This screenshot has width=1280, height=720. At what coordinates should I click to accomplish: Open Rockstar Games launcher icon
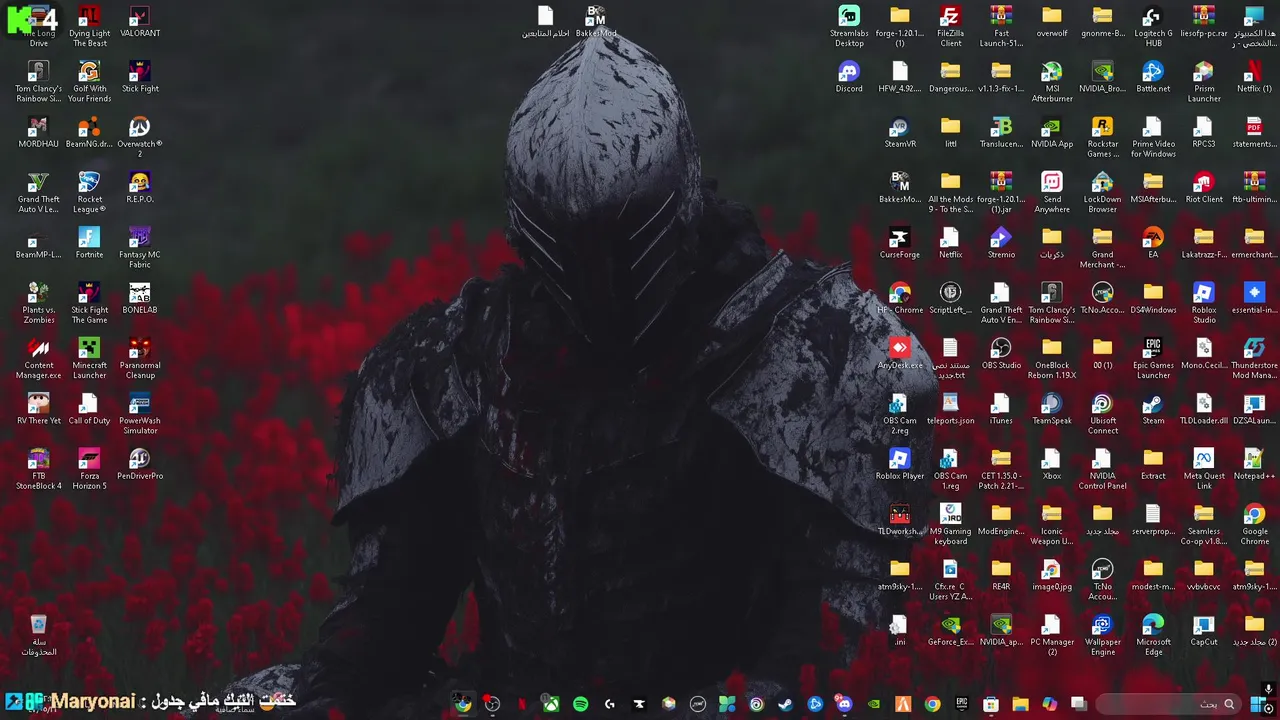point(1102,137)
